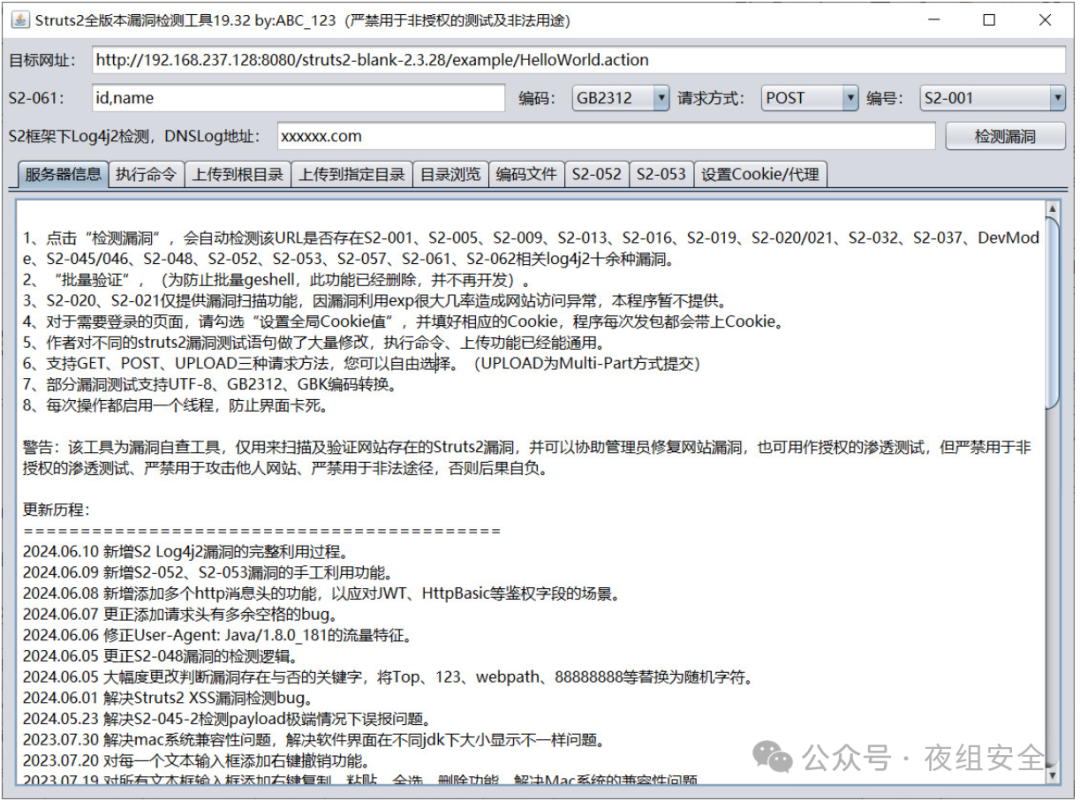
Task: Close the Struts2 tool window
Action: 1045,20
